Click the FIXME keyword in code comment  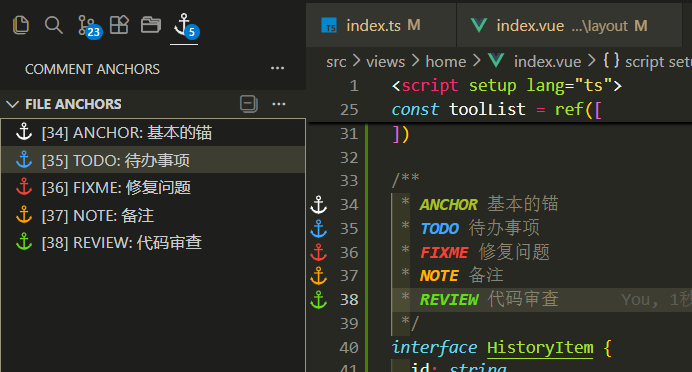click(444, 252)
